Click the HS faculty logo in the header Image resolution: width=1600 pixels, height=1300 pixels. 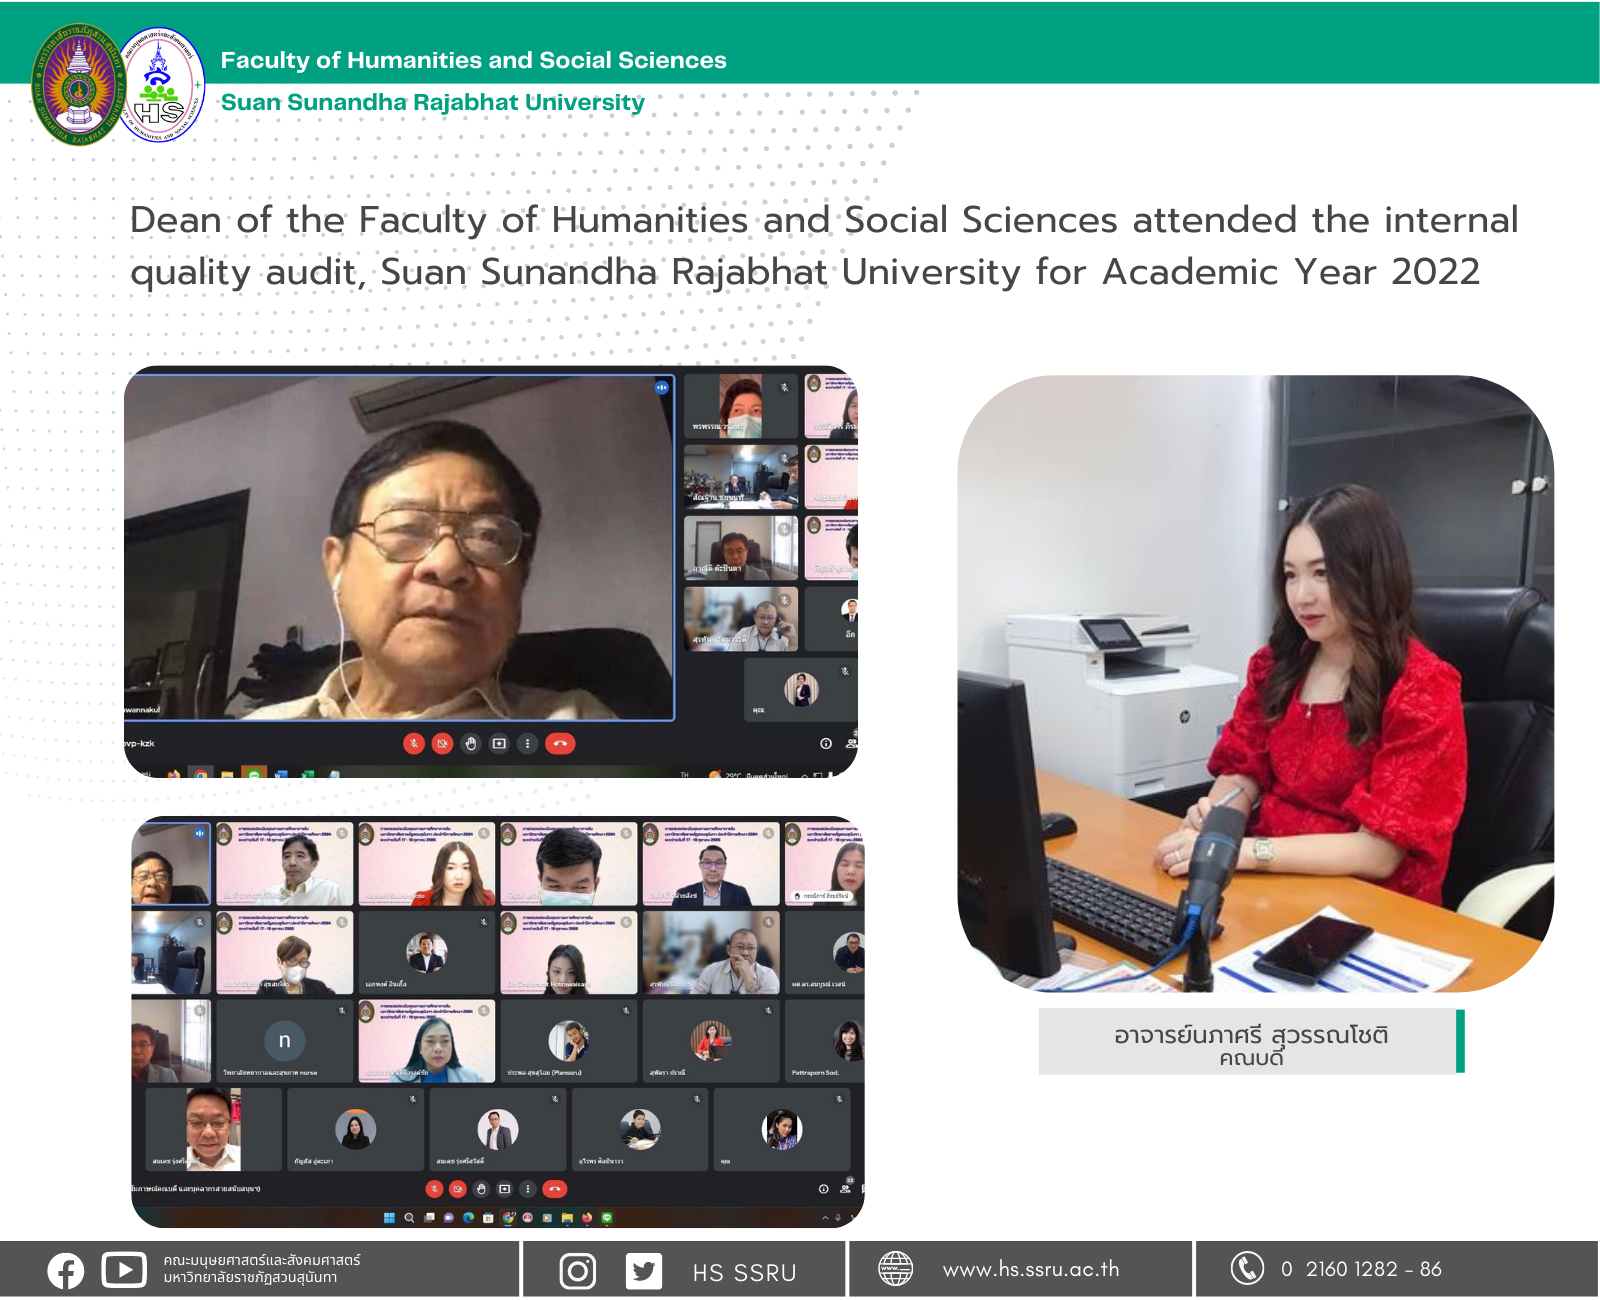[160, 85]
